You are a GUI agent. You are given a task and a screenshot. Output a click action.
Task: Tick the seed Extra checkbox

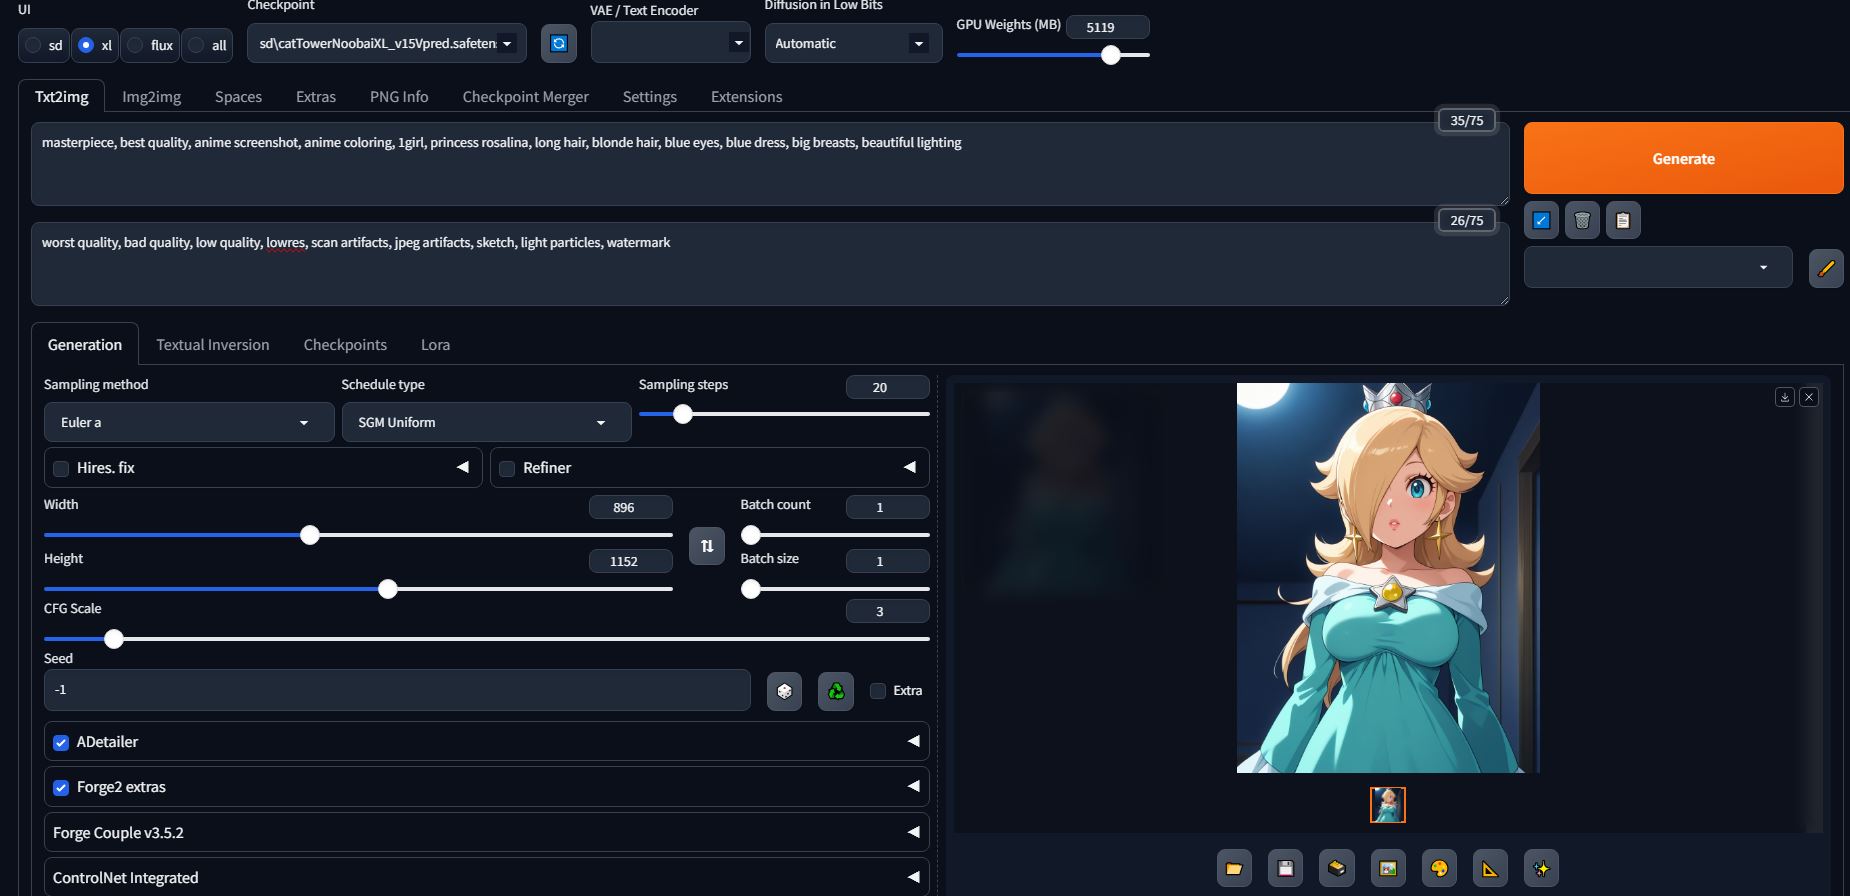click(878, 691)
